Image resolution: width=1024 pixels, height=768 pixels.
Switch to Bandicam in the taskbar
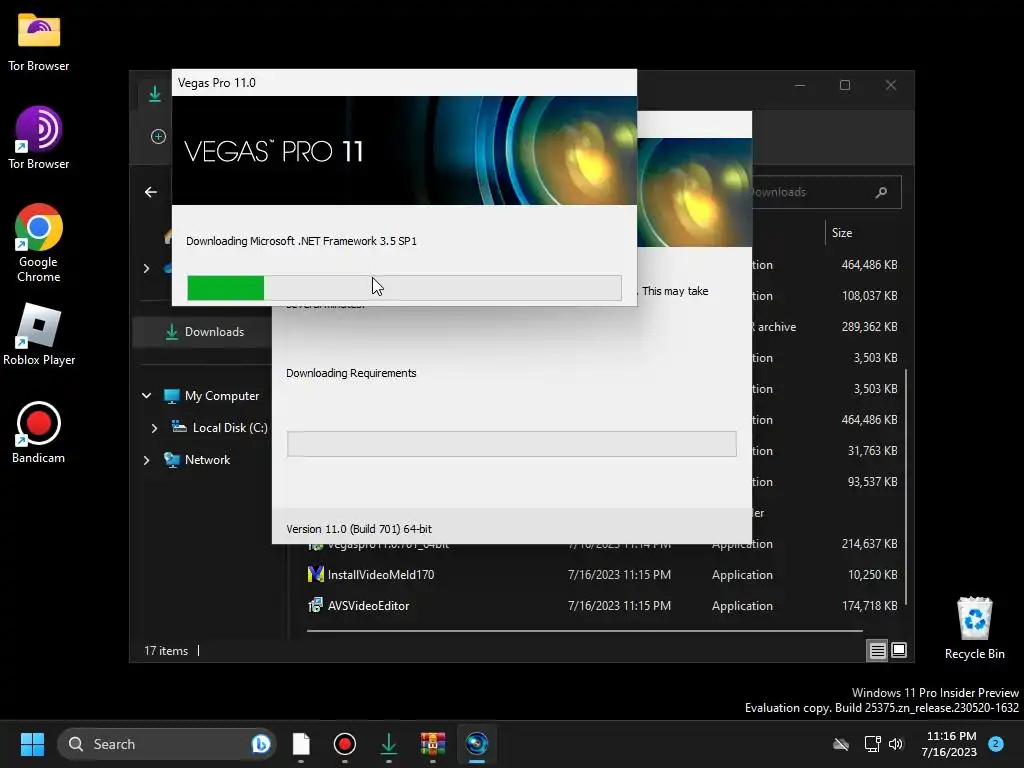345,744
